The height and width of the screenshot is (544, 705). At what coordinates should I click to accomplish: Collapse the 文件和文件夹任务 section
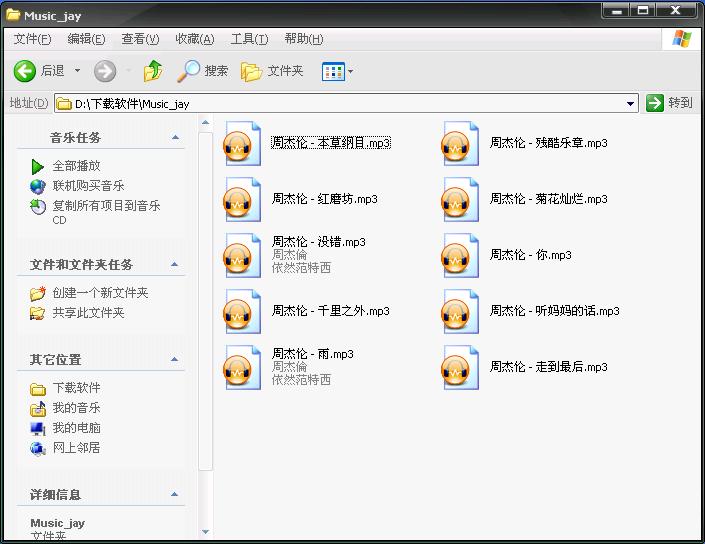point(176,265)
